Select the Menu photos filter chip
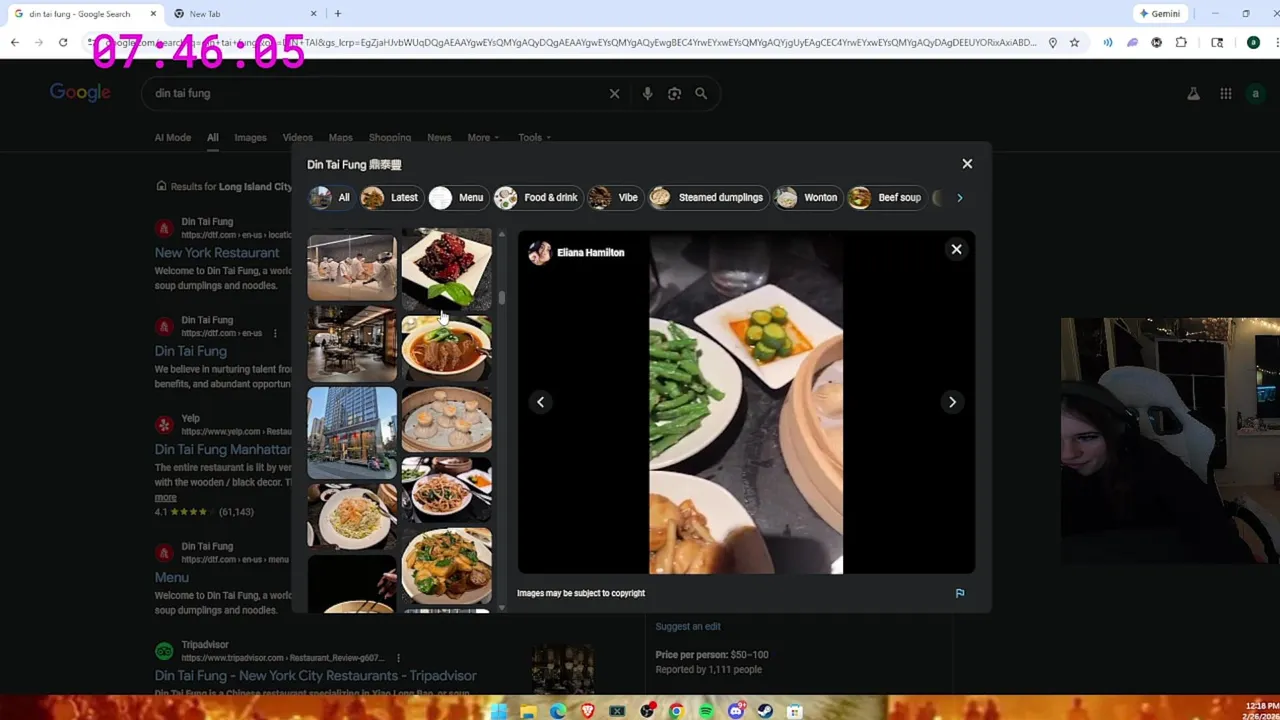Image resolution: width=1280 pixels, height=720 pixels. pyautogui.click(x=458, y=197)
